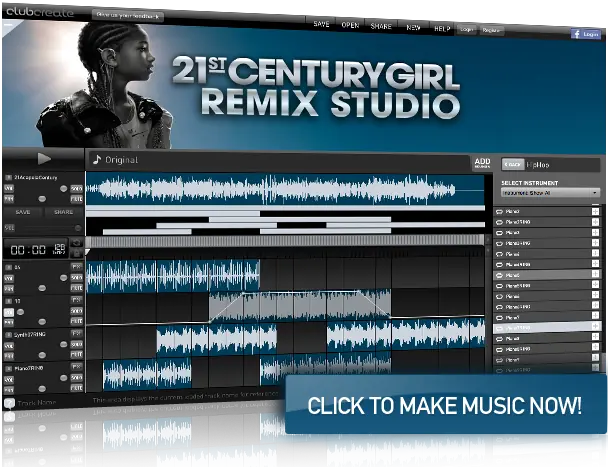Image resolution: width=608 pixels, height=467 pixels.
Task: Mute the PianoSTRING track
Action: 76,388
